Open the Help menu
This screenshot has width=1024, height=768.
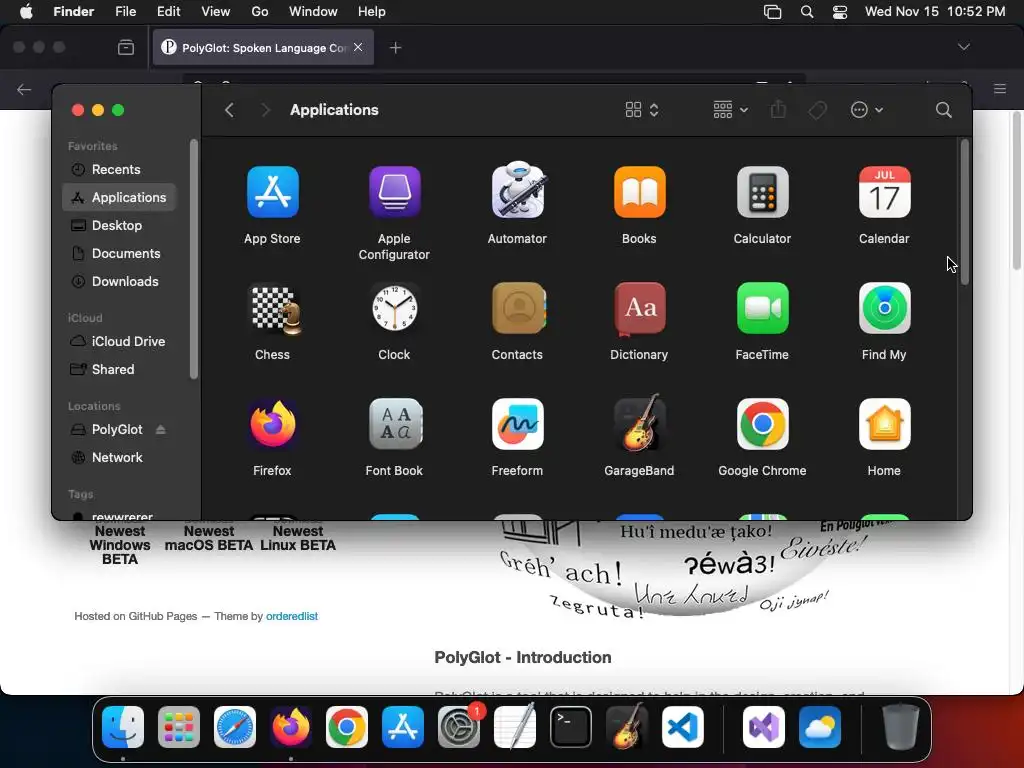pos(372,12)
